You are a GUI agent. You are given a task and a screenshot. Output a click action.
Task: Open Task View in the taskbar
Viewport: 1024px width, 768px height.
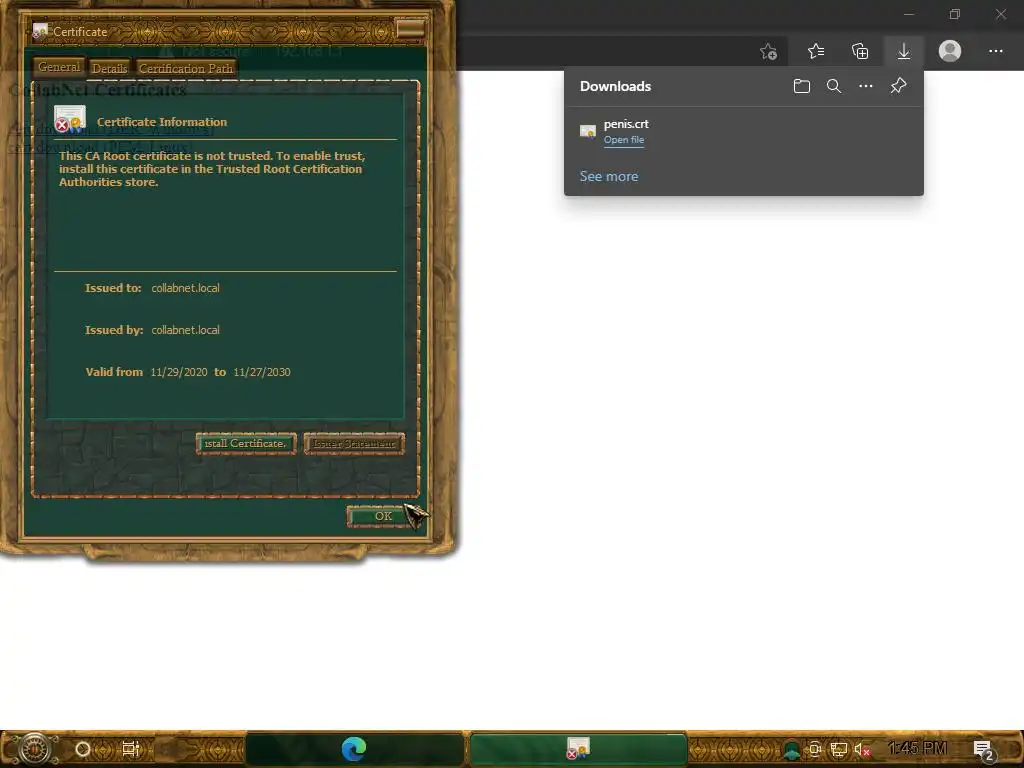click(x=131, y=749)
